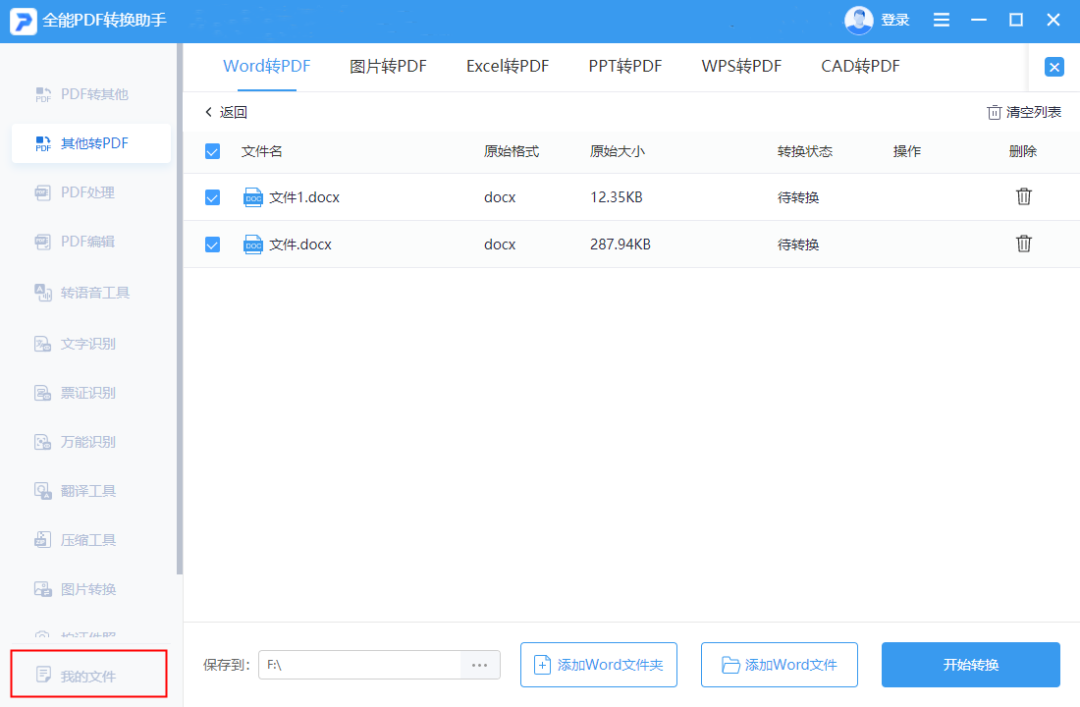Screen dimensions: 1080x707
Task: Open the hamburger menu in title bar
Action: 941,20
